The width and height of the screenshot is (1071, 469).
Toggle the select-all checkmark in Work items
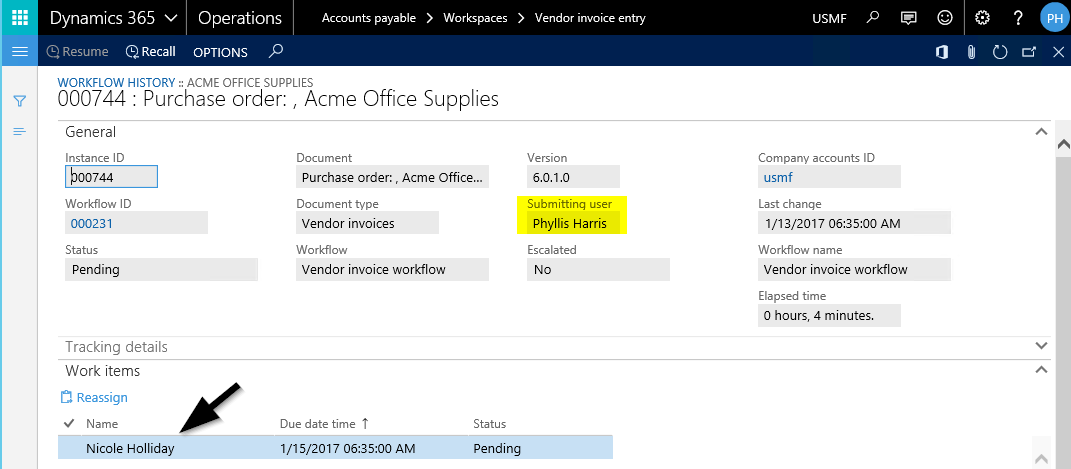69,424
